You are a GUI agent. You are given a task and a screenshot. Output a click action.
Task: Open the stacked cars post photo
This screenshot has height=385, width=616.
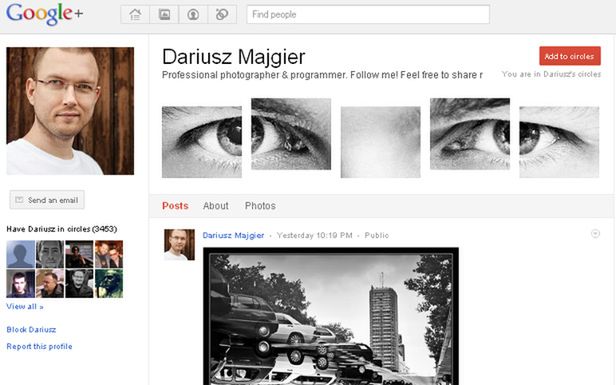pos(331,316)
